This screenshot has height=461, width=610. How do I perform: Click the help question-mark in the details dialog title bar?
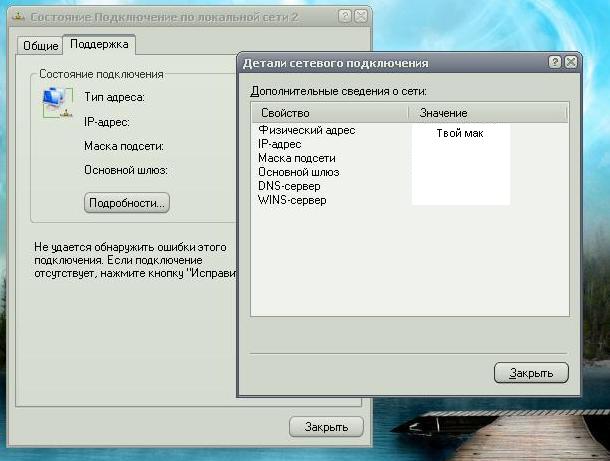click(x=555, y=62)
